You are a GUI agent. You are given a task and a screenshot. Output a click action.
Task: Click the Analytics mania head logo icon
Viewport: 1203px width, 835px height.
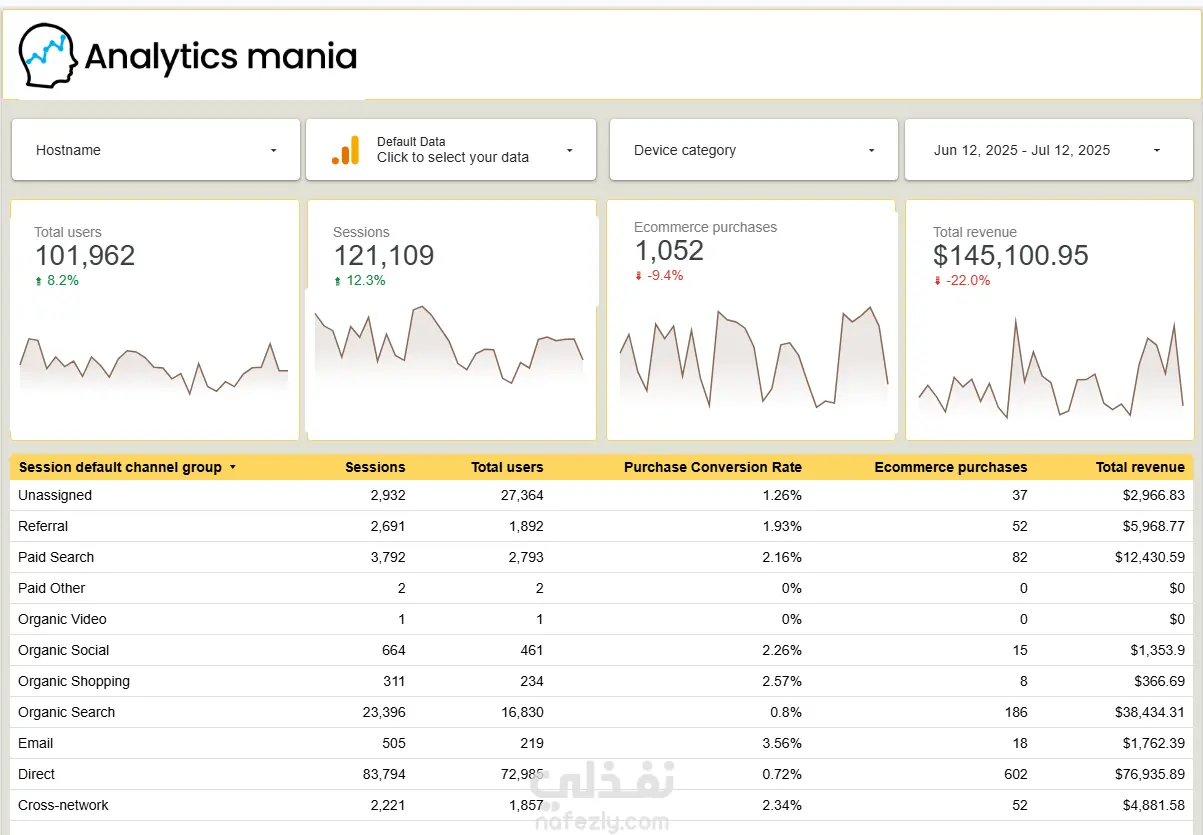[48, 57]
